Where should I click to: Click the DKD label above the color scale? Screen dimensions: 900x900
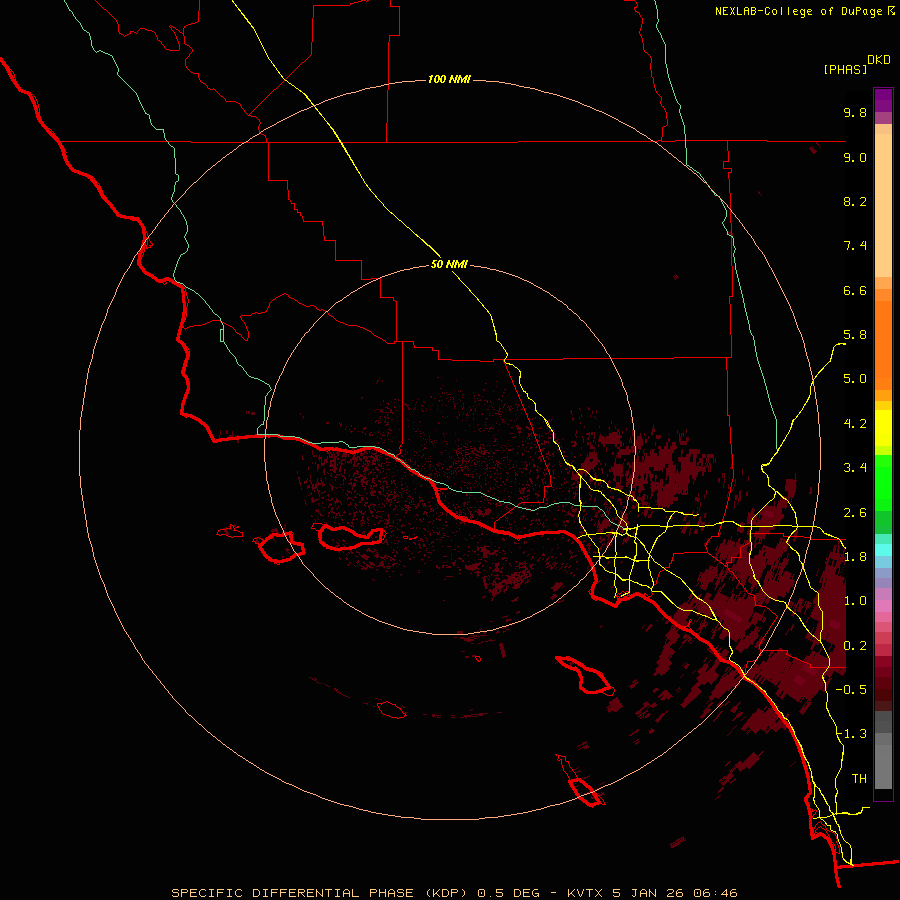pos(879,60)
